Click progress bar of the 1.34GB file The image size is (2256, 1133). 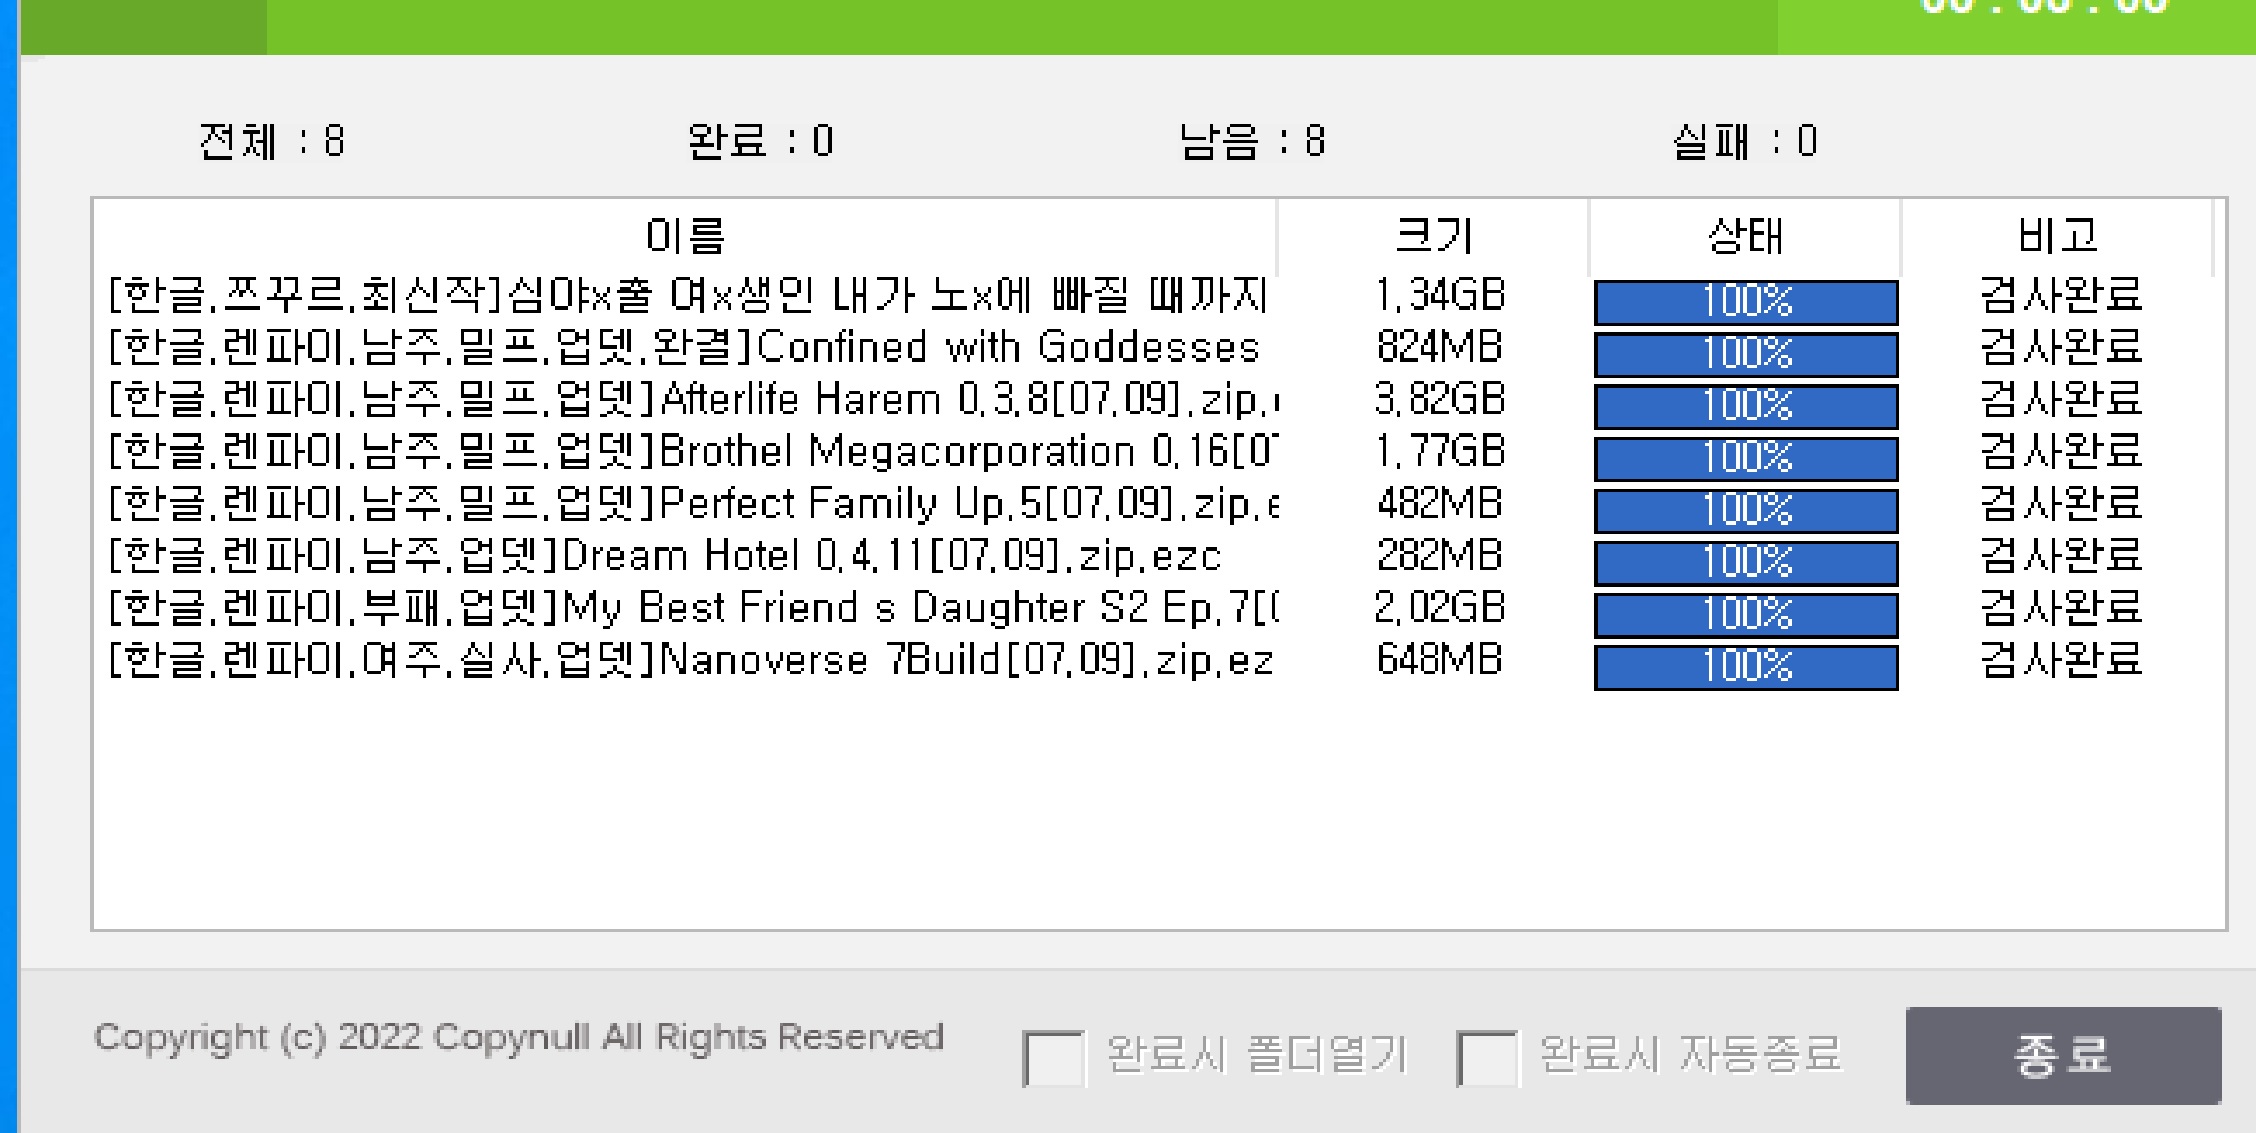pyautogui.click(x=1746, y=302)
